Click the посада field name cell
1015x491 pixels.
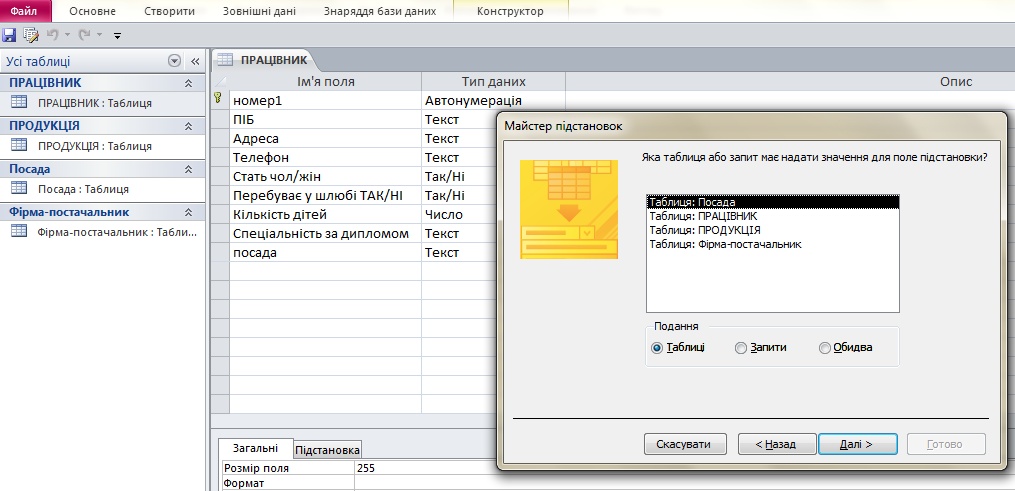coord(326,252)
